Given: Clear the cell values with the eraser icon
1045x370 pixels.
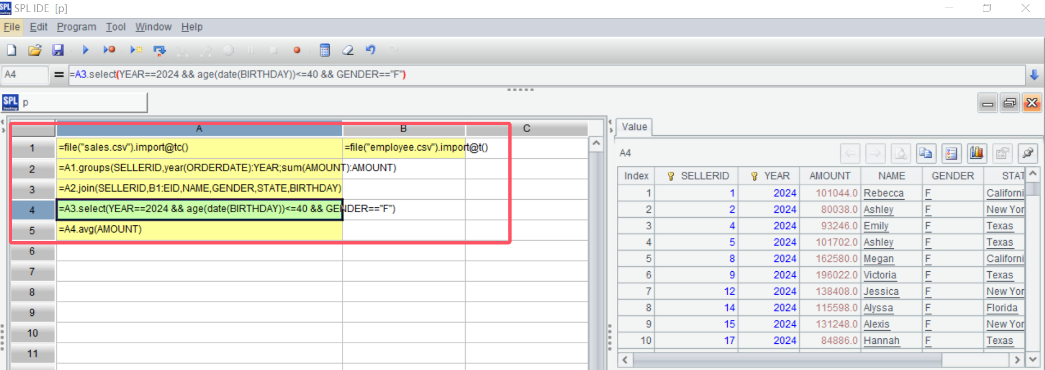Looking at the screenshot, I should (347, 50).
